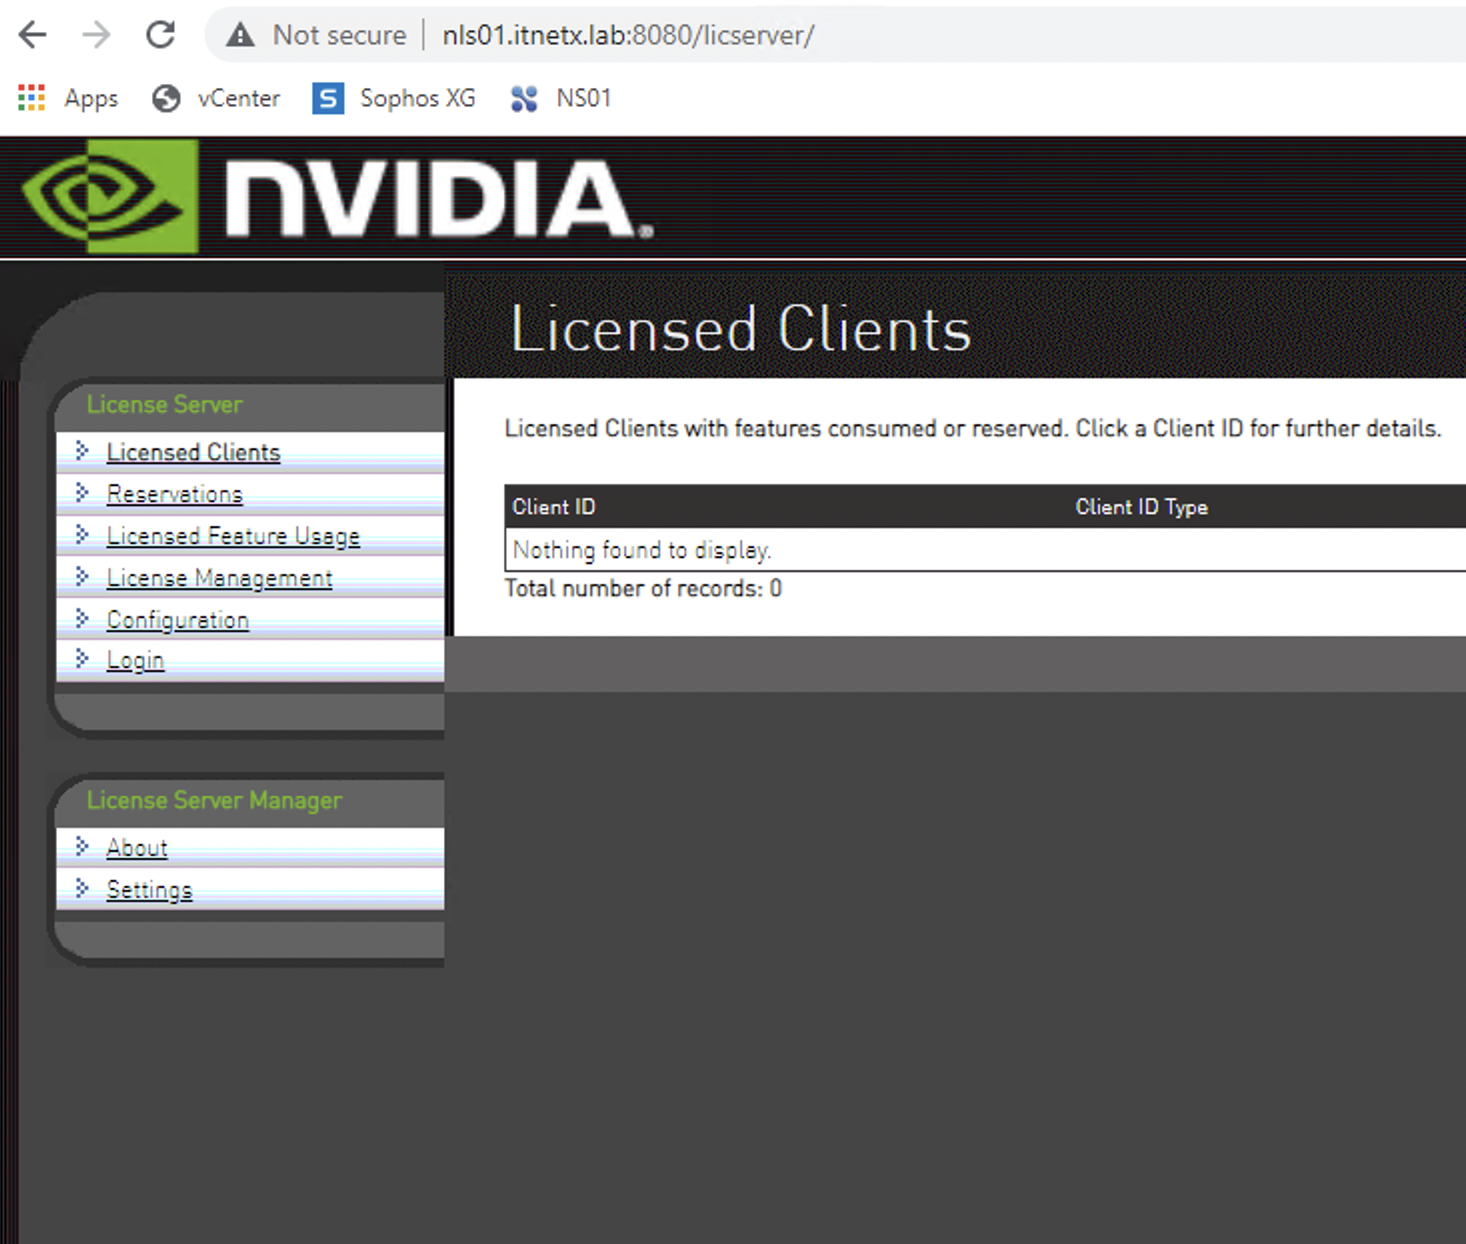Open License Server Manager Settings
Viewport: 1466px width, 1244px height.
tap(149, 890)
